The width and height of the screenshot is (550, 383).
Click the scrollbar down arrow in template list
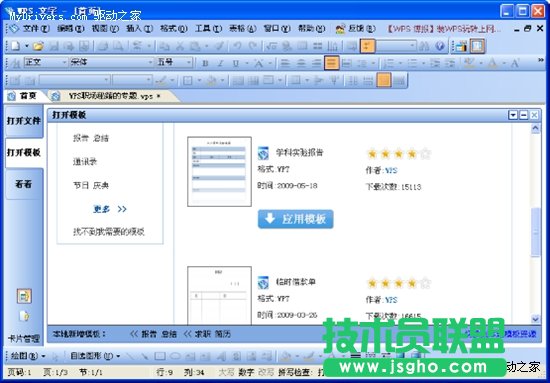click(x=535, y=319)
